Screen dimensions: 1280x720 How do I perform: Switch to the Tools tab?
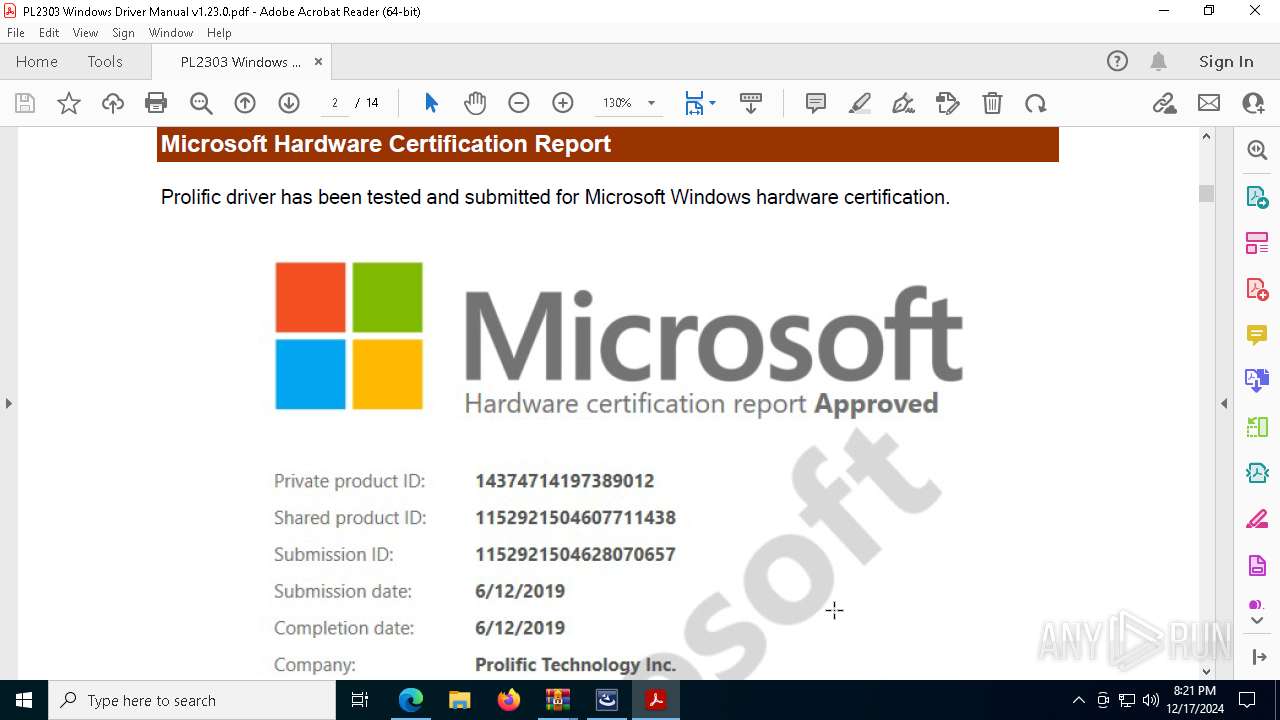(105, 62)
